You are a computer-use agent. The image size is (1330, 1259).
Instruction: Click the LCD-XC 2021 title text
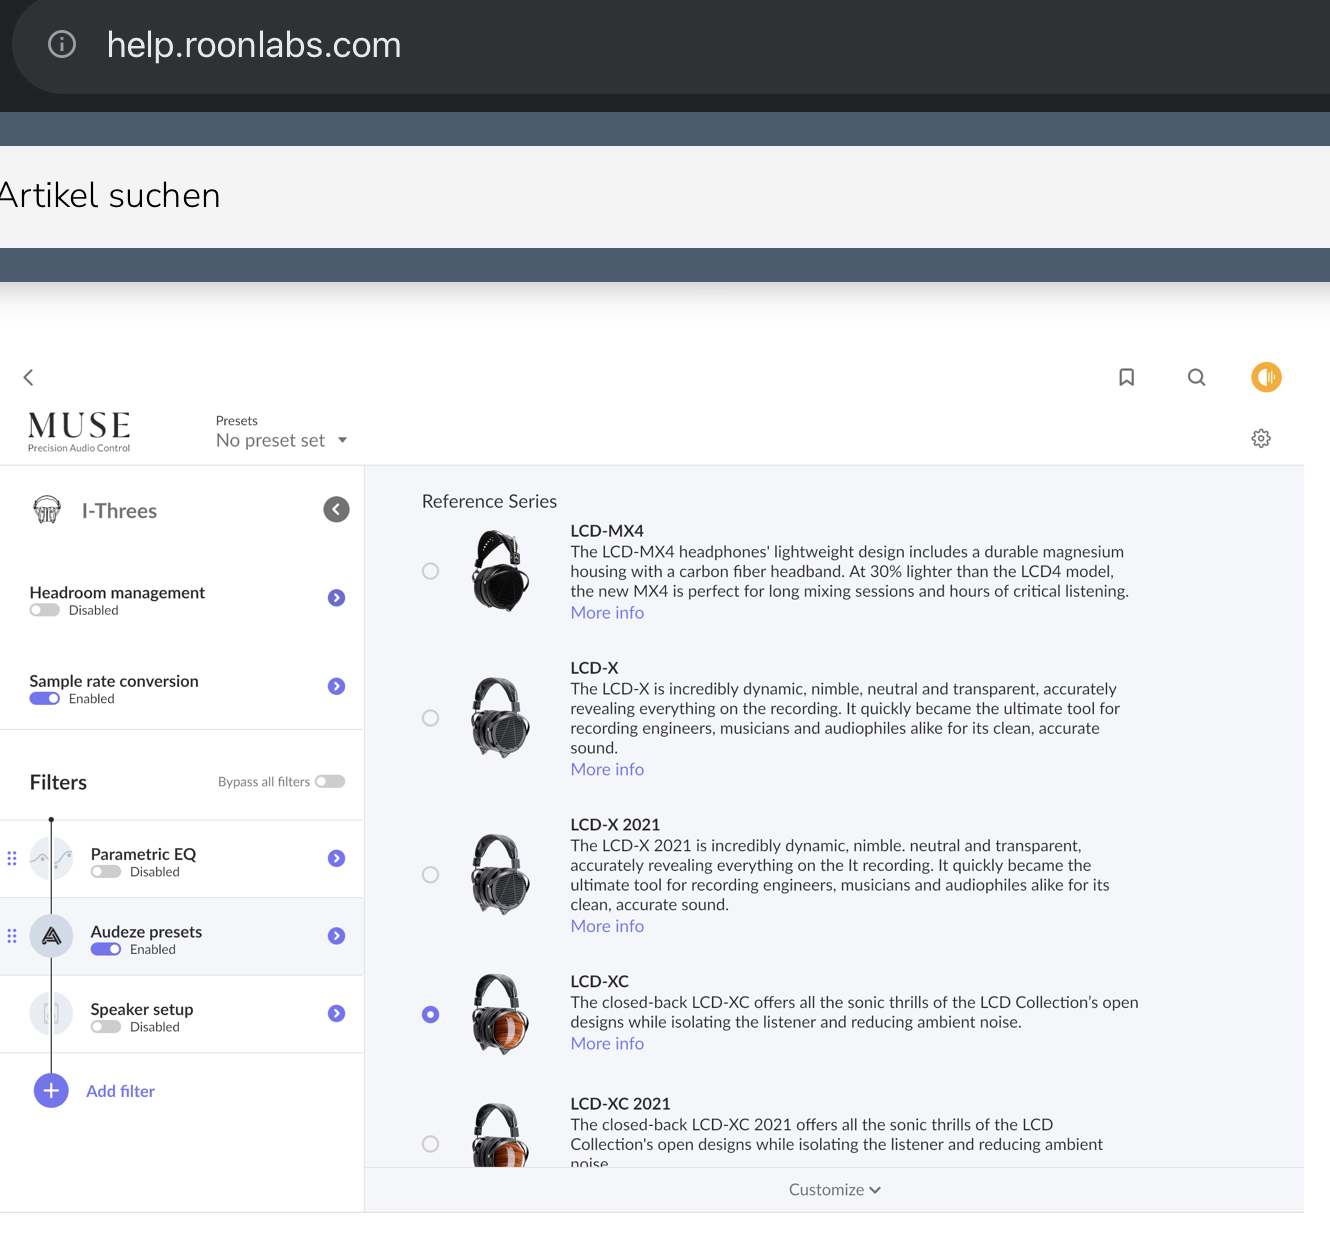pos(620,1104)
